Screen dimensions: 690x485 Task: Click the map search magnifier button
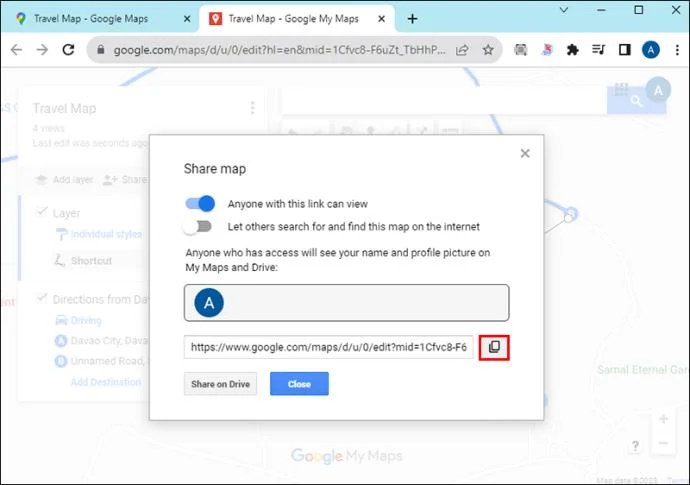(x=636, y=101)
